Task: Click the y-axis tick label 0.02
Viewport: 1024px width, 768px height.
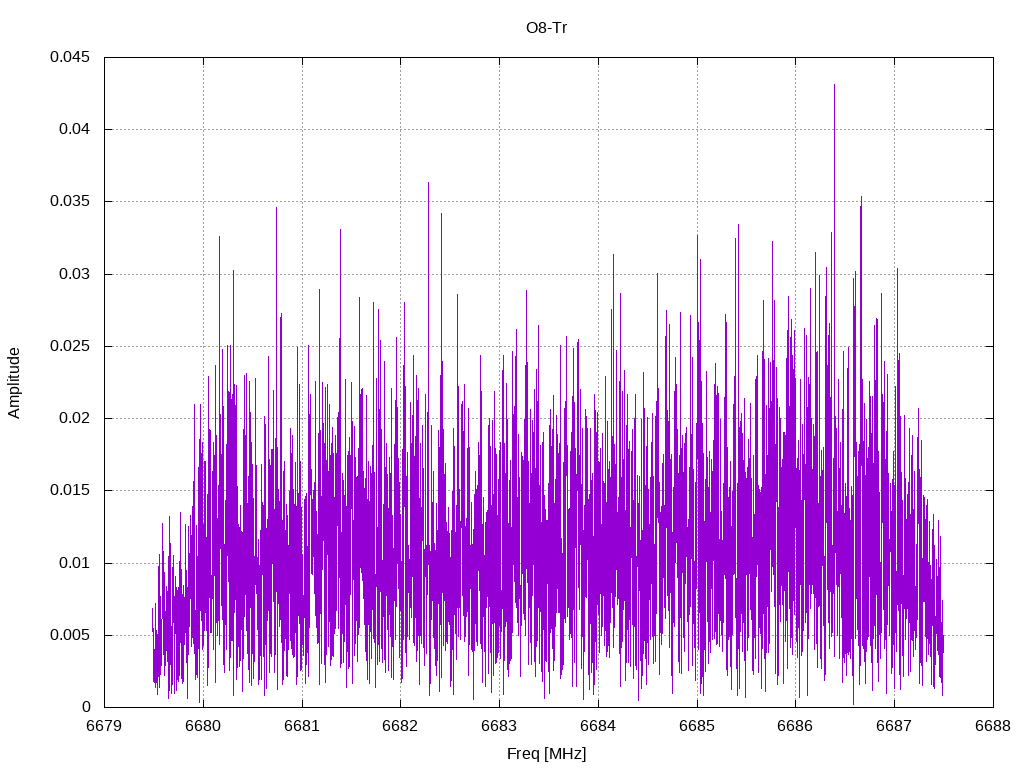Action: pos(74,419)
